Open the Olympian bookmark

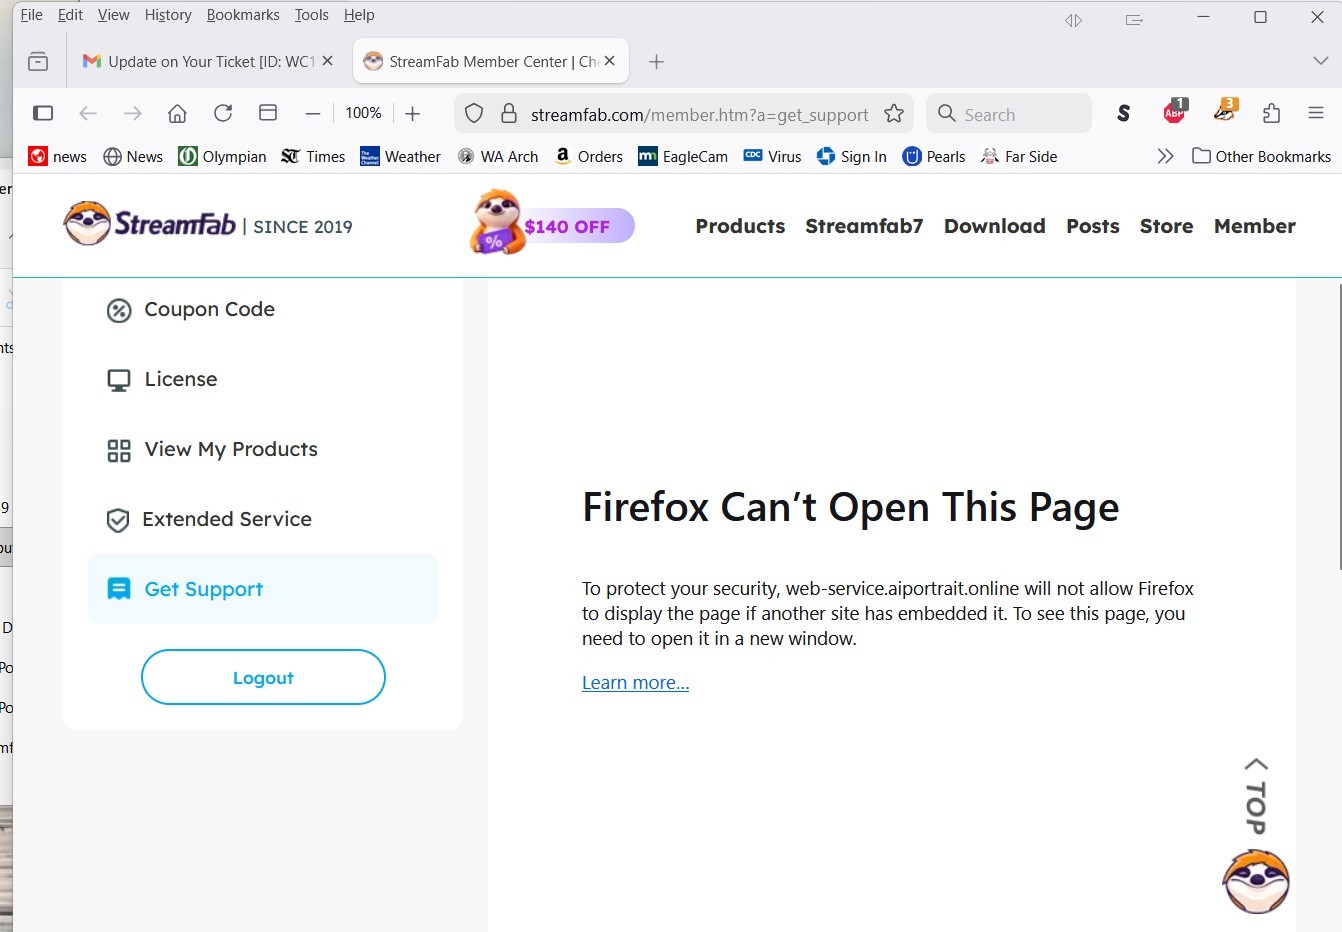click(x=222, y=156)
